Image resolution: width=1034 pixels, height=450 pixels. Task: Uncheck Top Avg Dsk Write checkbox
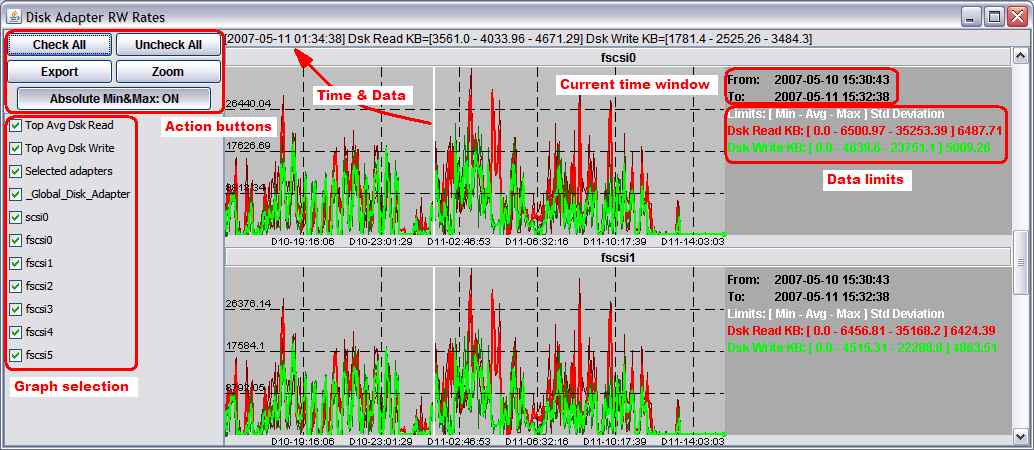click(16, 148)
